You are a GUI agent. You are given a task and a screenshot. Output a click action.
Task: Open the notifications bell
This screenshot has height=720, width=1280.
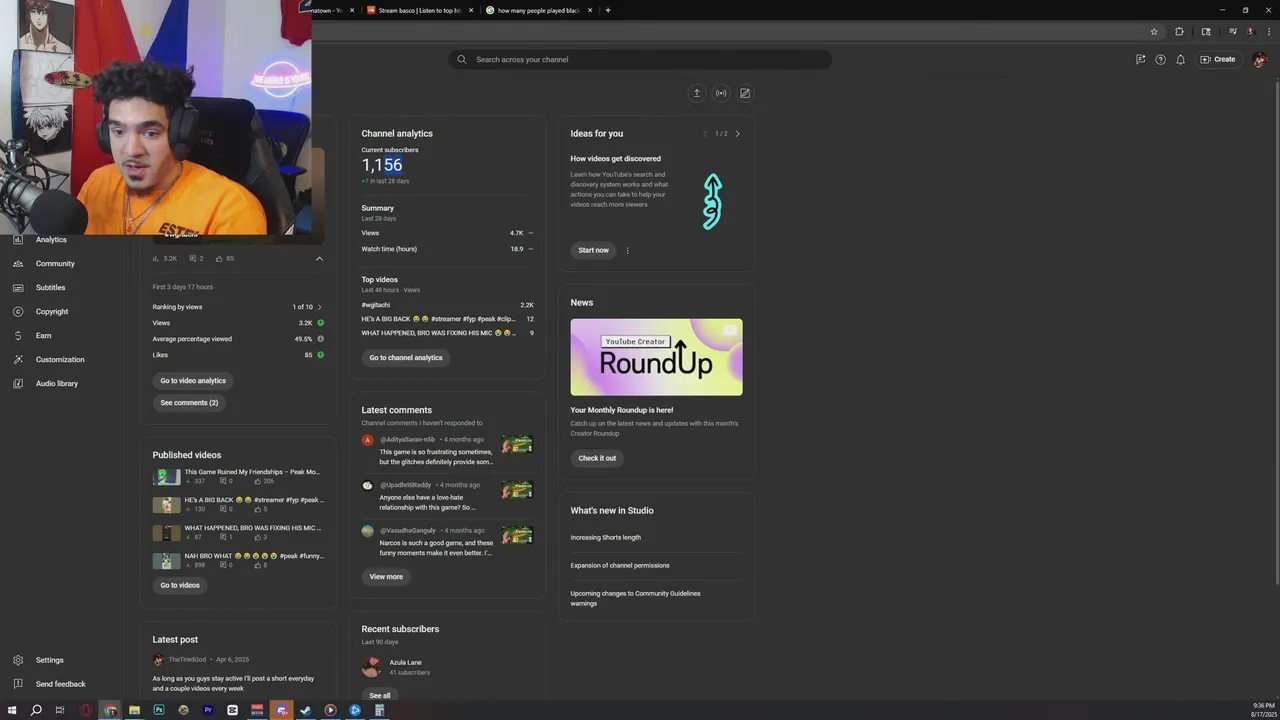1180,59
